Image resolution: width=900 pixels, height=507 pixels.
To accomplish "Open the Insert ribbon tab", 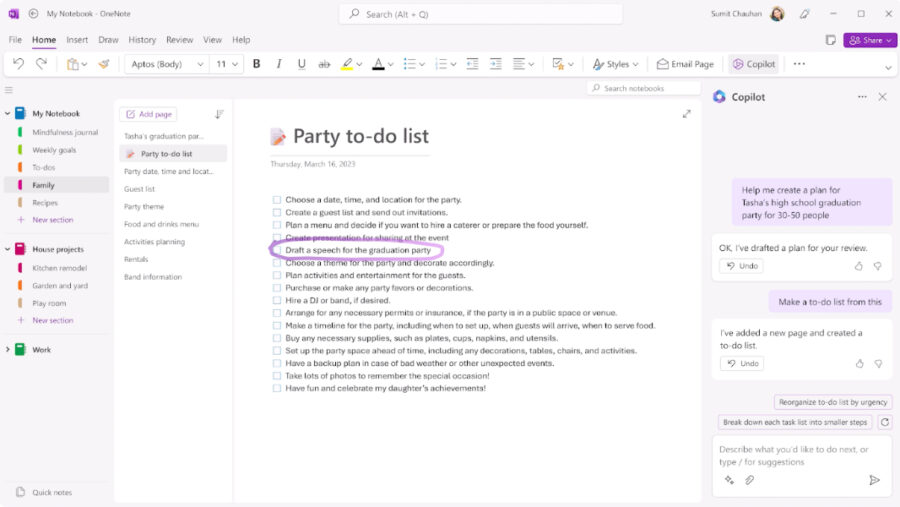I will [77, 40].
